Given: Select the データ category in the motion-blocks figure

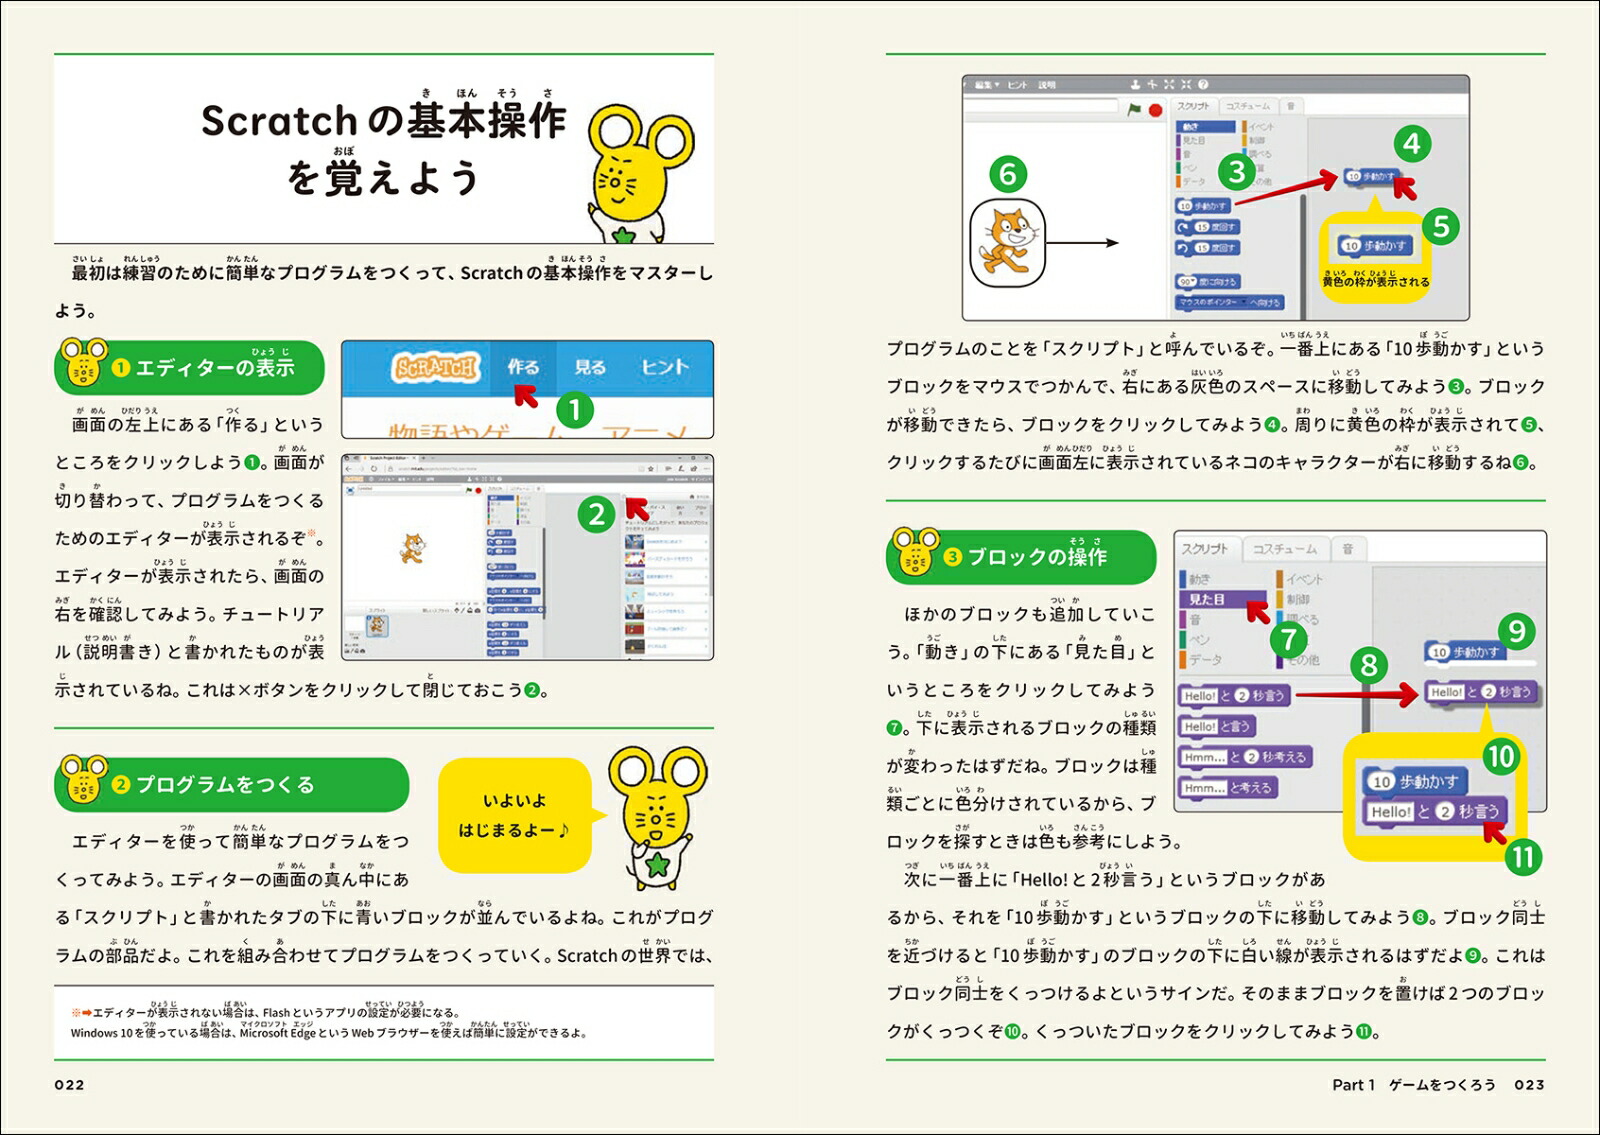Looking at the screenshot, I should click(1191, 181).
